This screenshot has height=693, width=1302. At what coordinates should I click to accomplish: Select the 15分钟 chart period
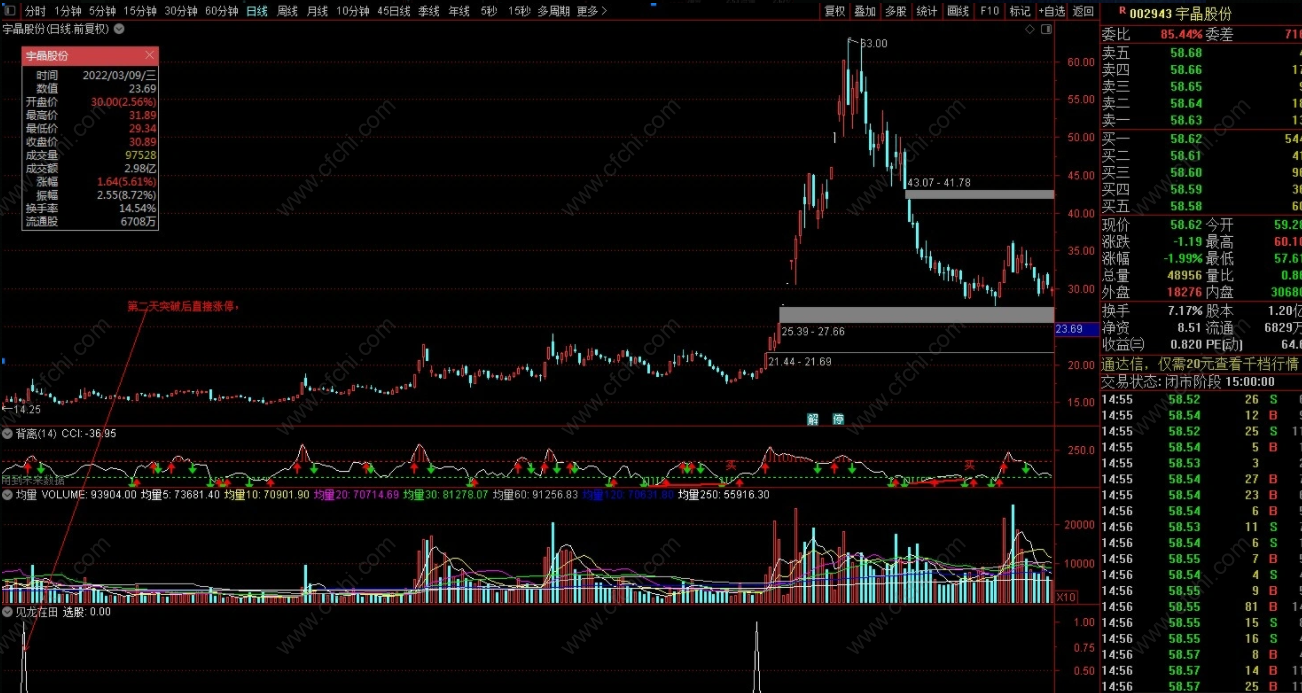tap(140, 11)
